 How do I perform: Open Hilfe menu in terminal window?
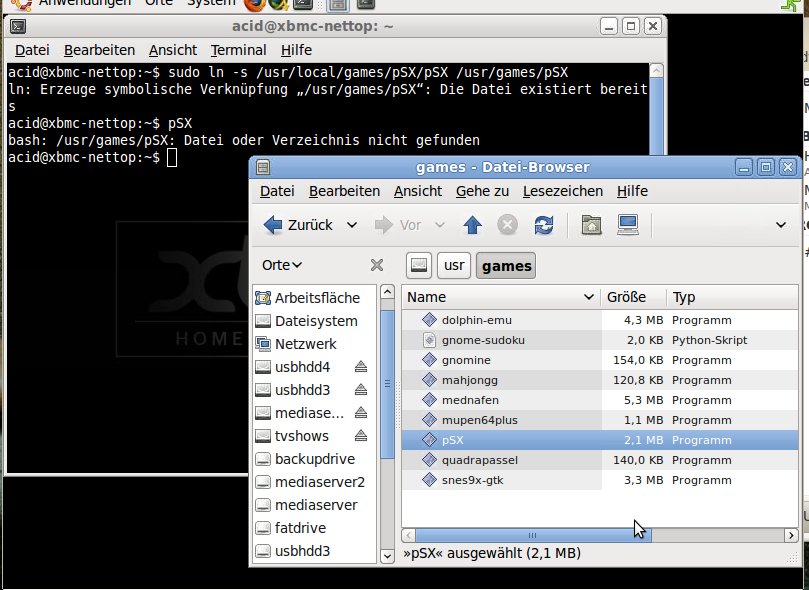296,50
